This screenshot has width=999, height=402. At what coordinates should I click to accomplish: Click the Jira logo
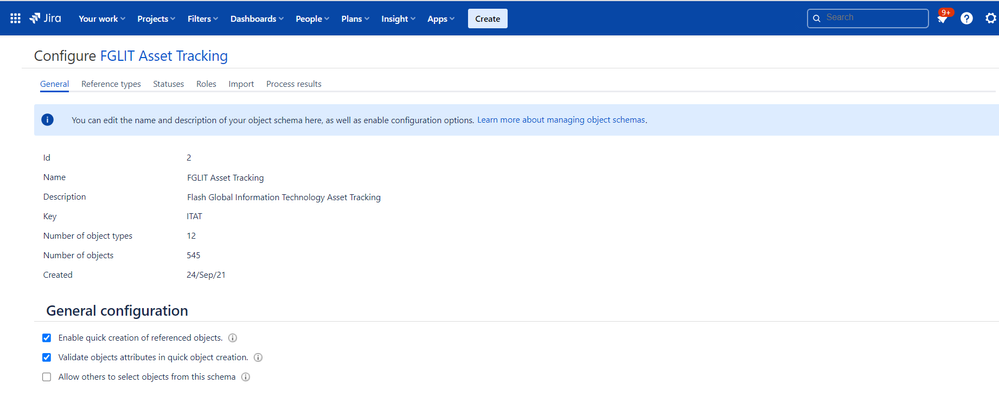pos(45,18)
